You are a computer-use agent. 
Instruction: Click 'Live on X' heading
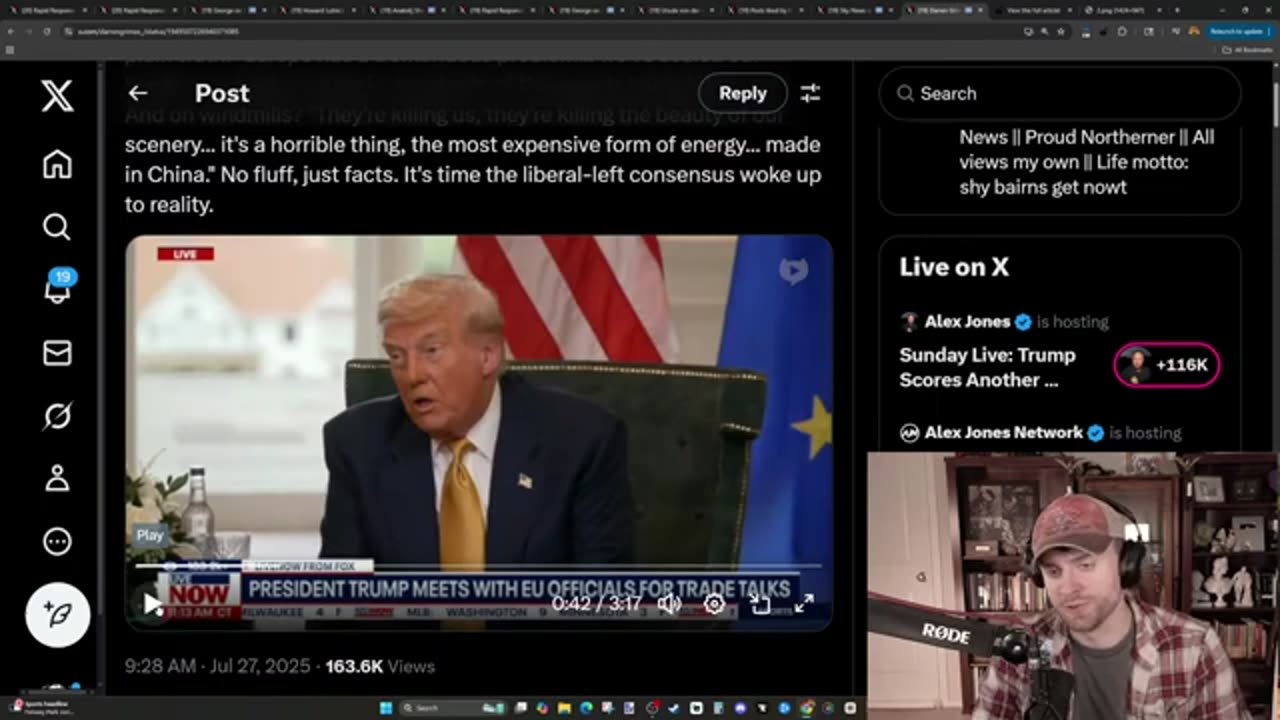point(953,267)
